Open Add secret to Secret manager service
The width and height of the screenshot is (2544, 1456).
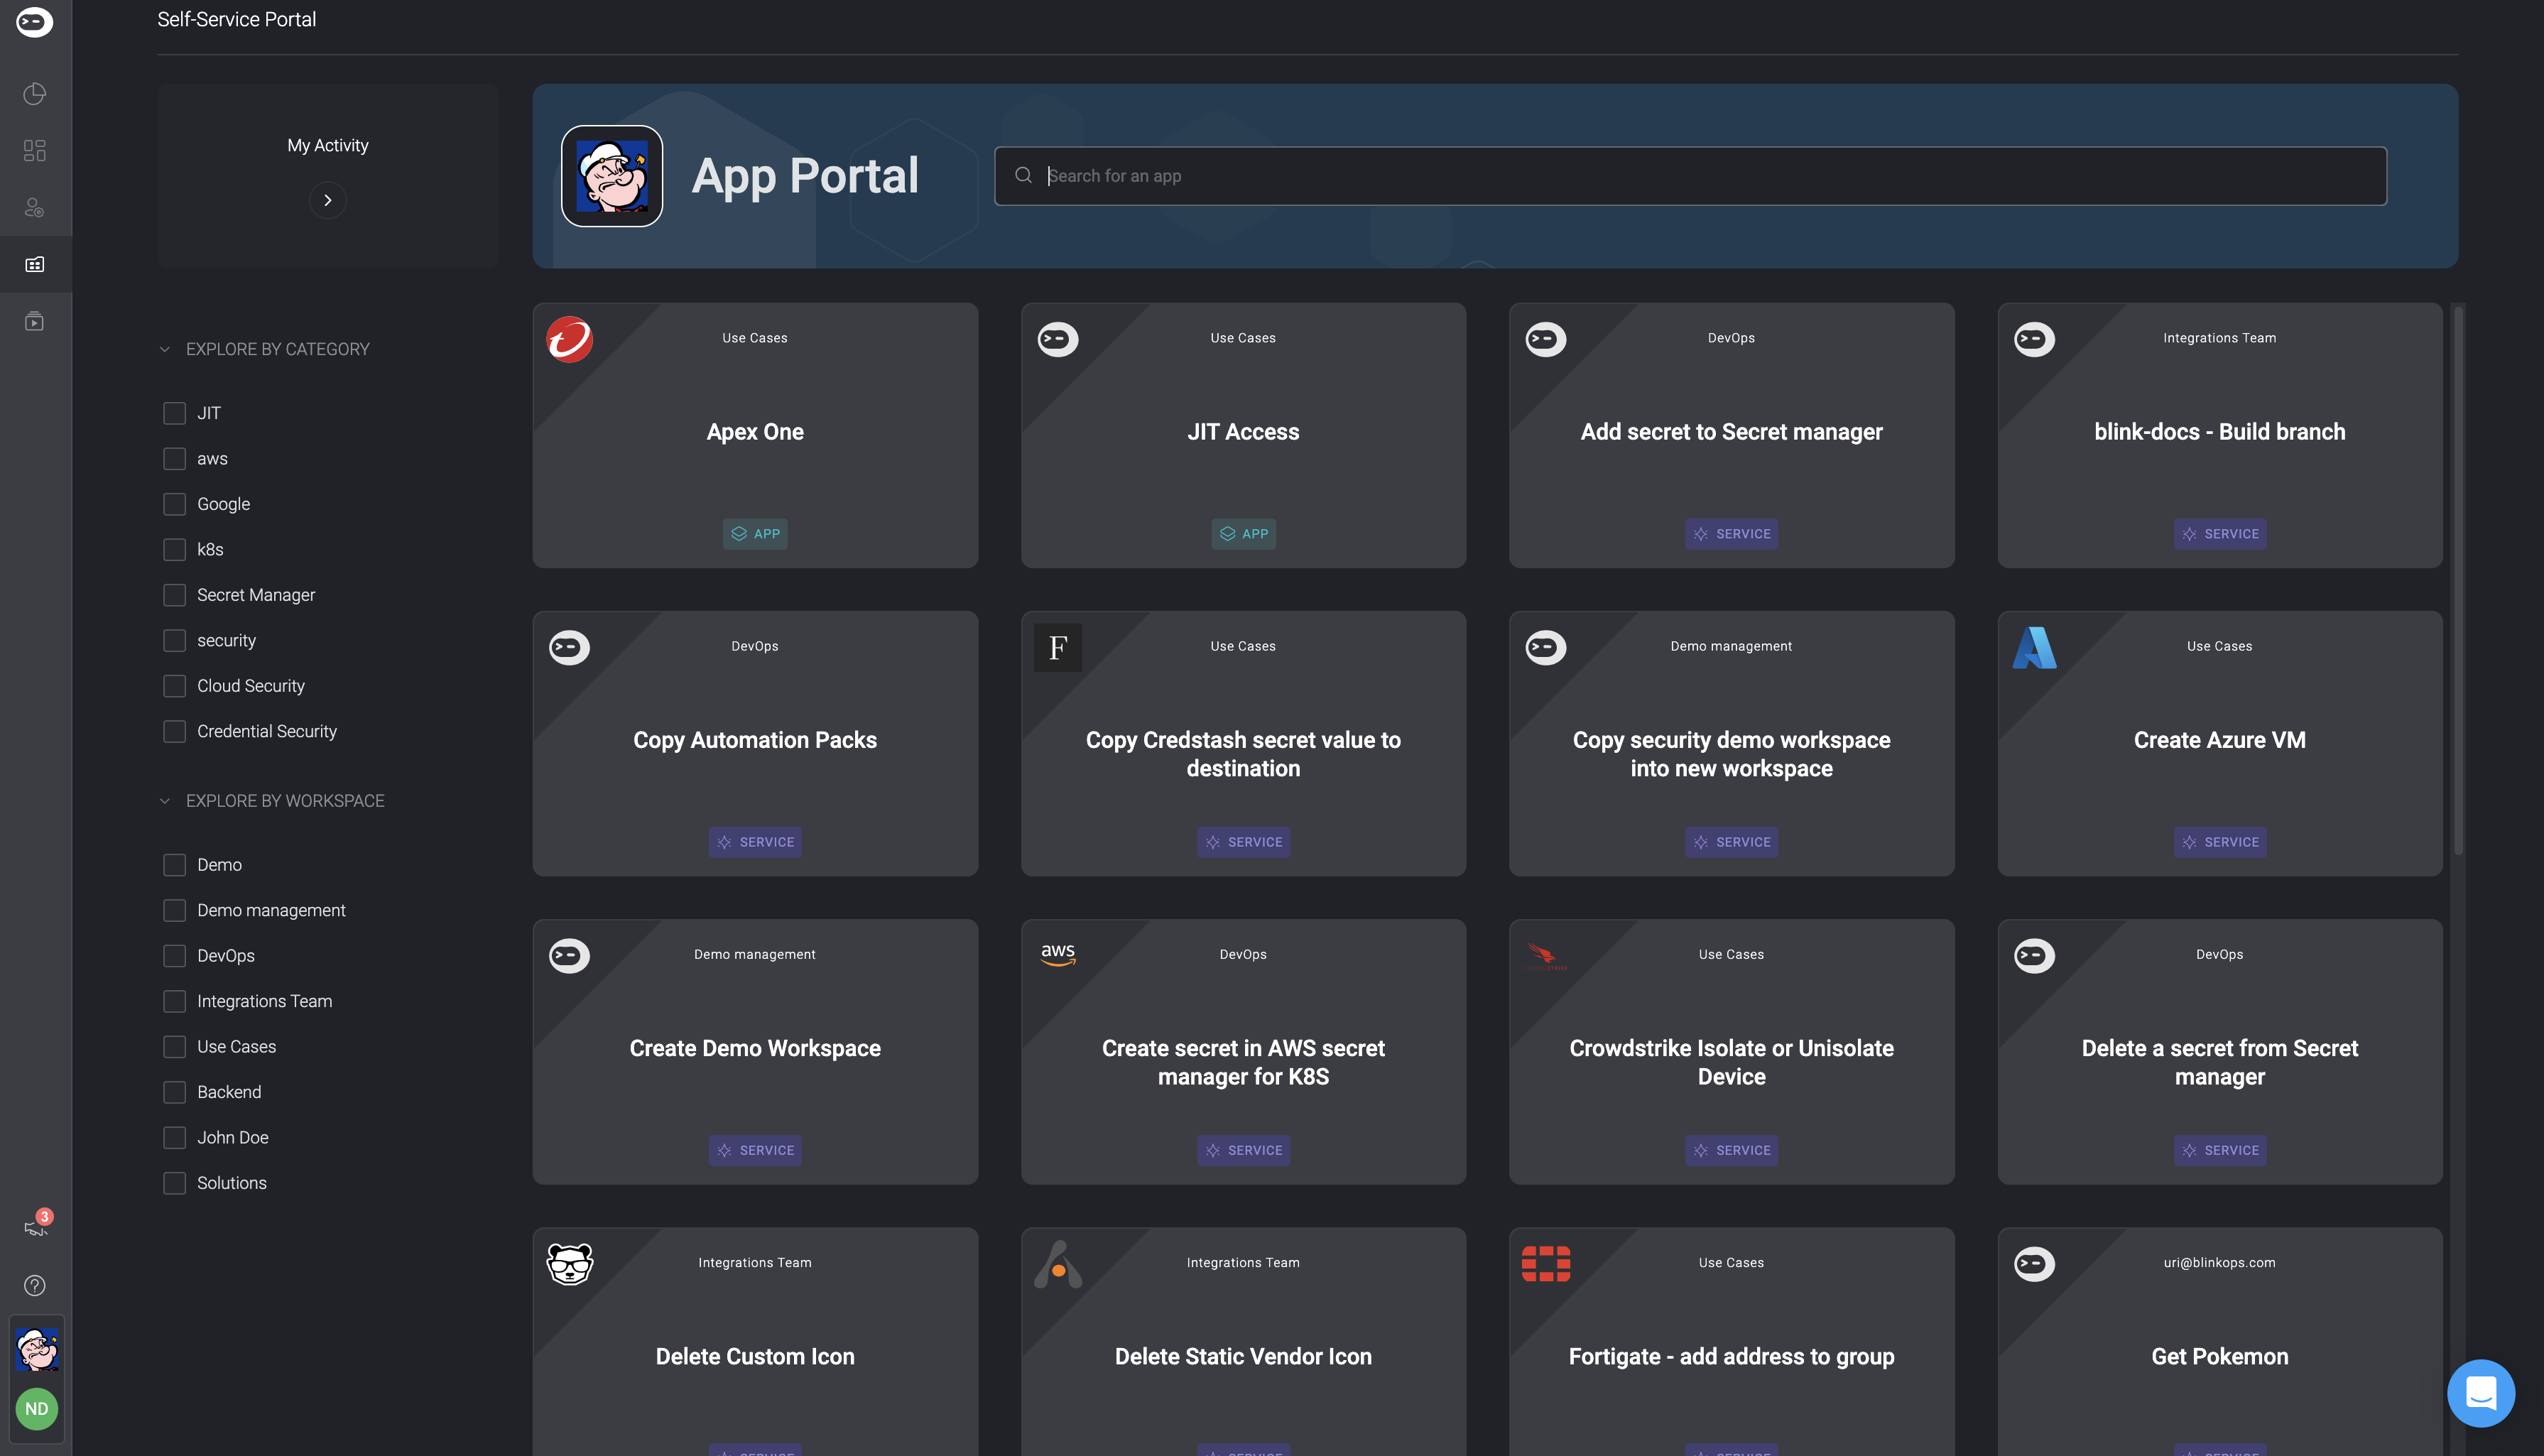(1731, 436)
